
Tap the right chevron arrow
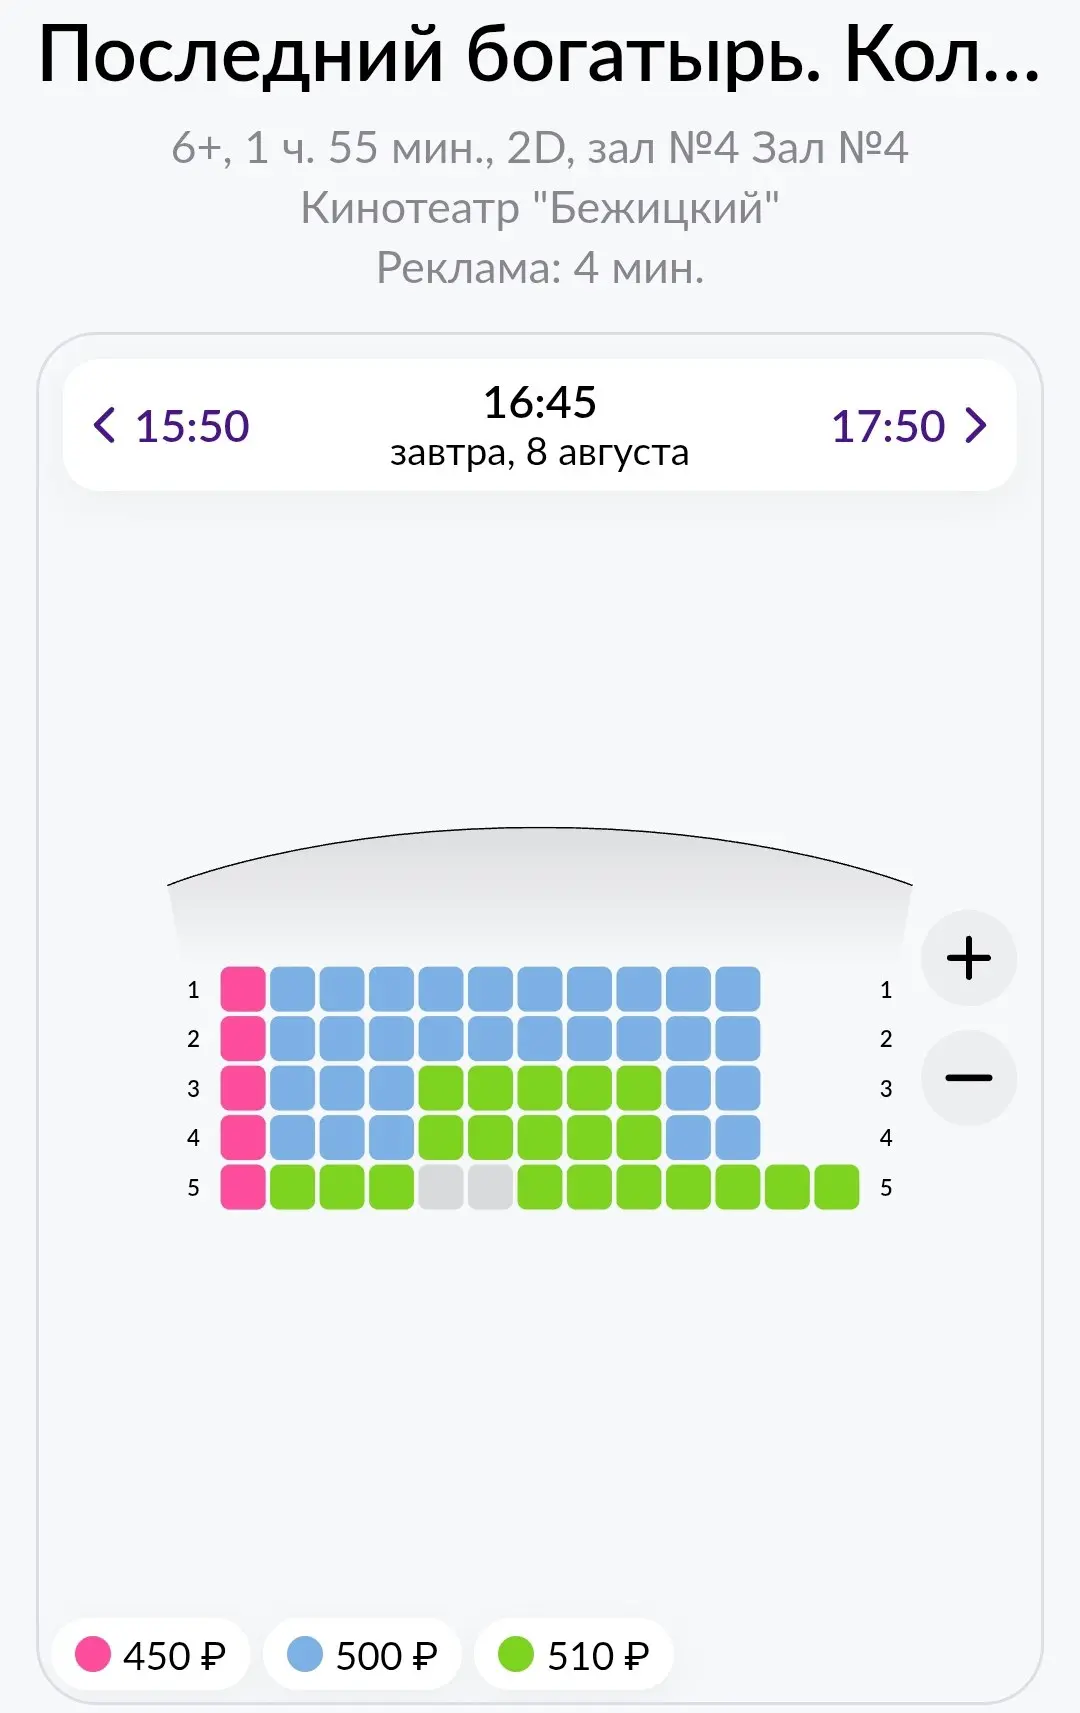click(x=976, y=426)
